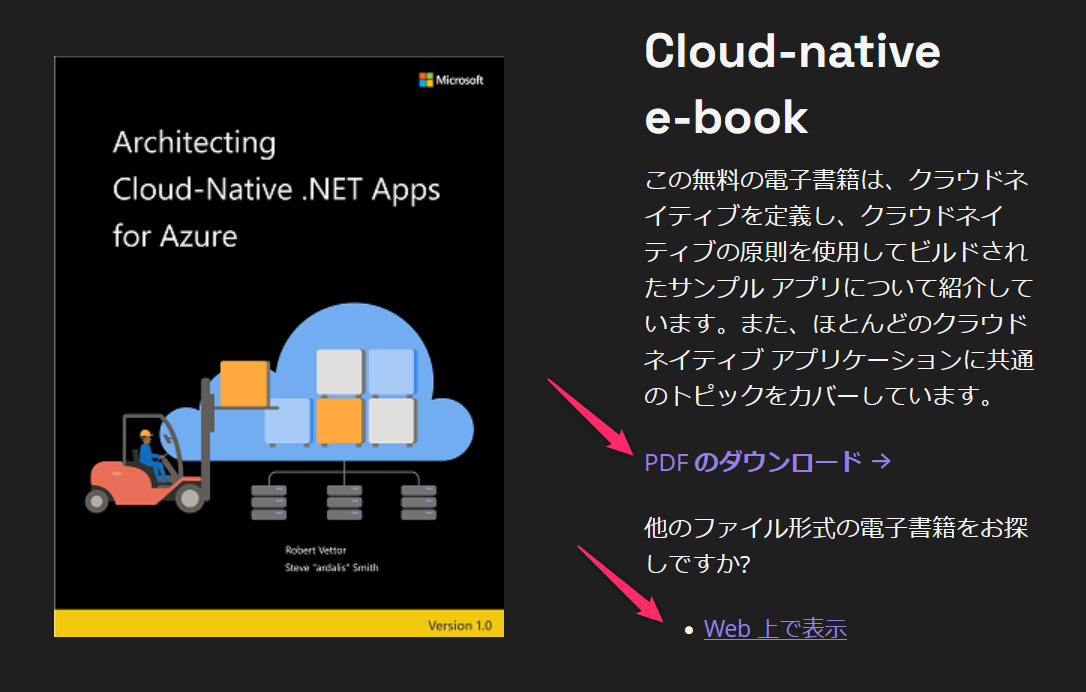Click the e-book description paragraph starting この無料の電子書籍は
1086x692 pixels.
[x=839, y=287]
